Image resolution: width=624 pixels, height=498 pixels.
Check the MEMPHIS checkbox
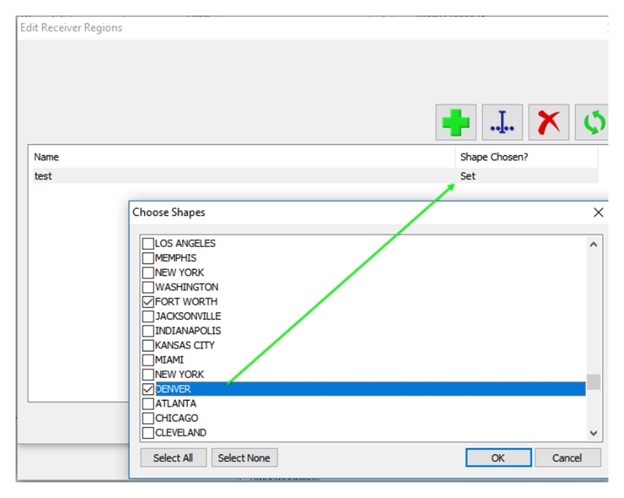pos(148,258)
